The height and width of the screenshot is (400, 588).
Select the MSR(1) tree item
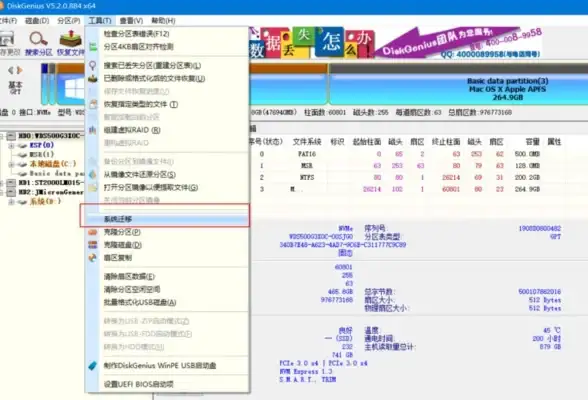click(x=42, y=155)
